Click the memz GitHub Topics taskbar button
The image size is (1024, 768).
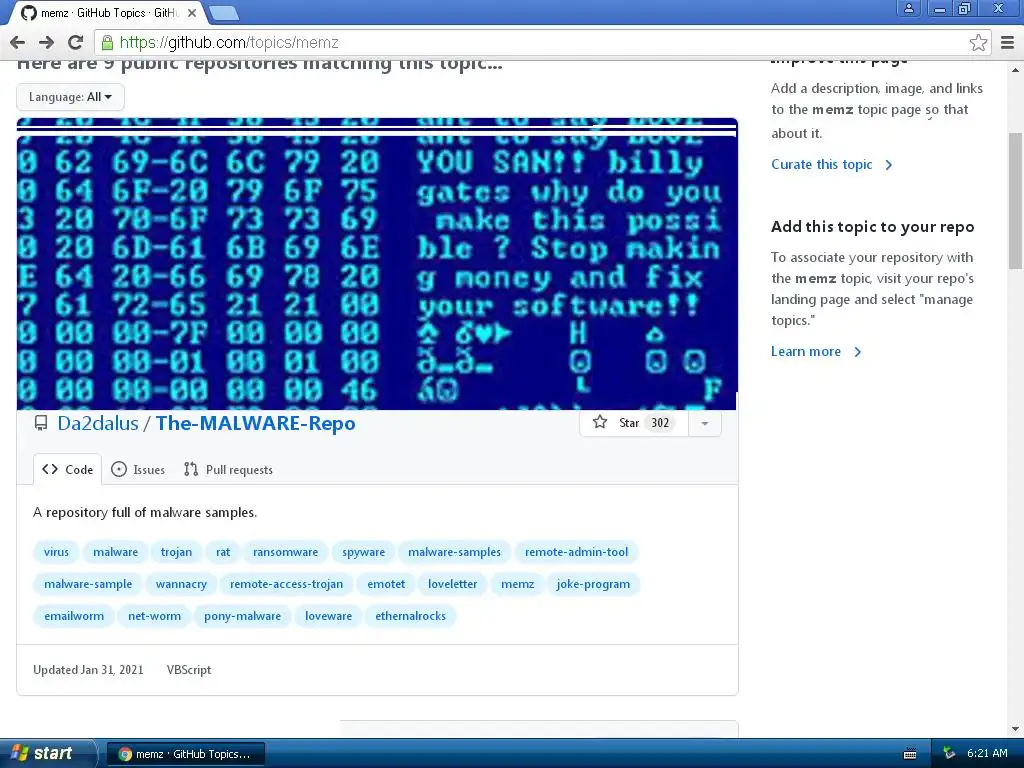(186, 754)
